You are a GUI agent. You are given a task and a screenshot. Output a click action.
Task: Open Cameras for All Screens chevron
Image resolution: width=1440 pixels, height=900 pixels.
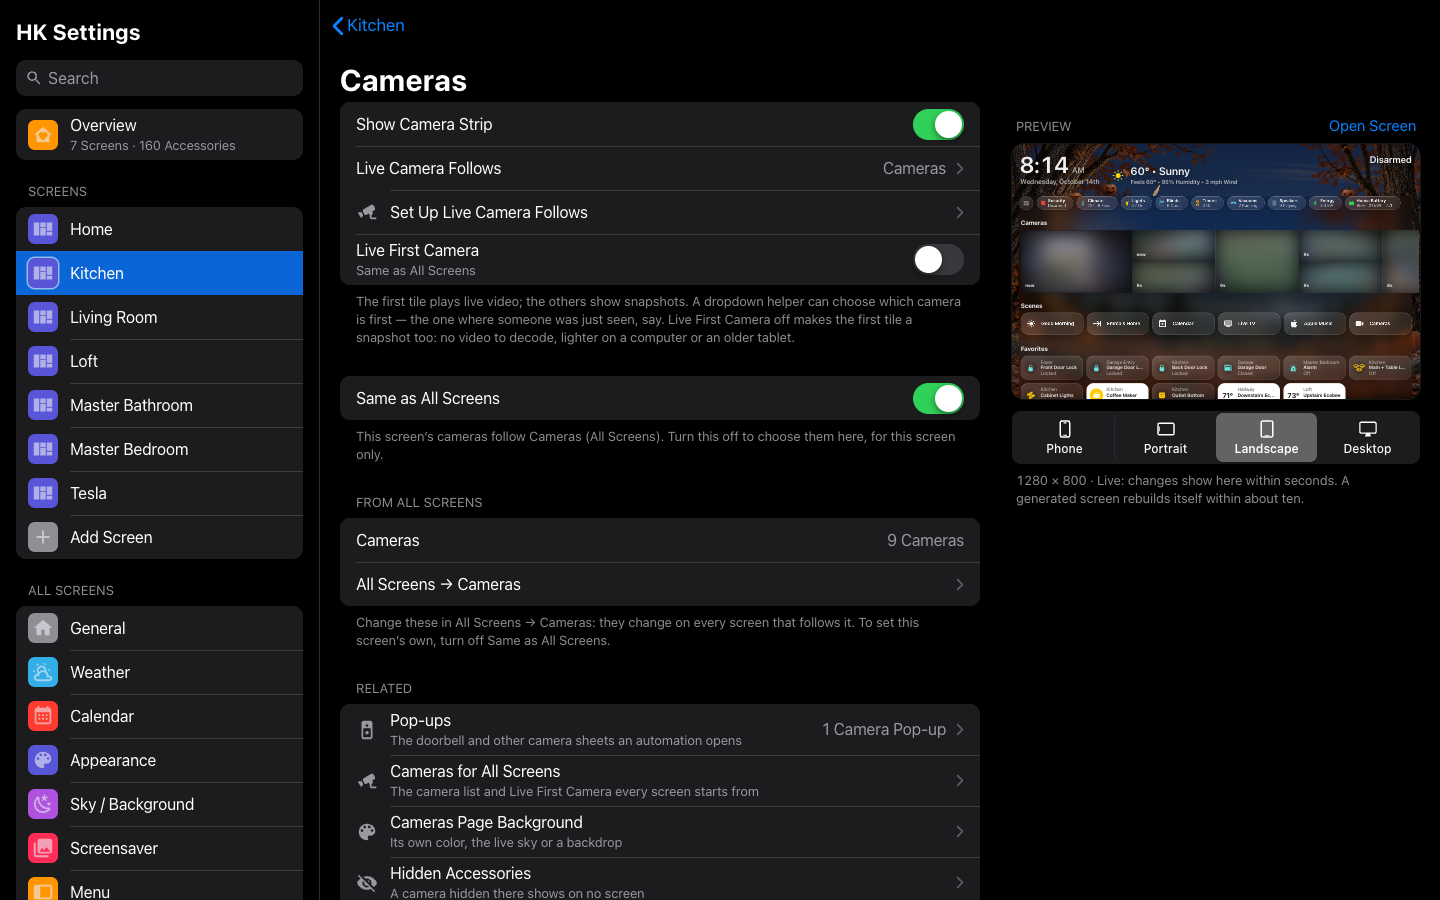click(960, 781)
